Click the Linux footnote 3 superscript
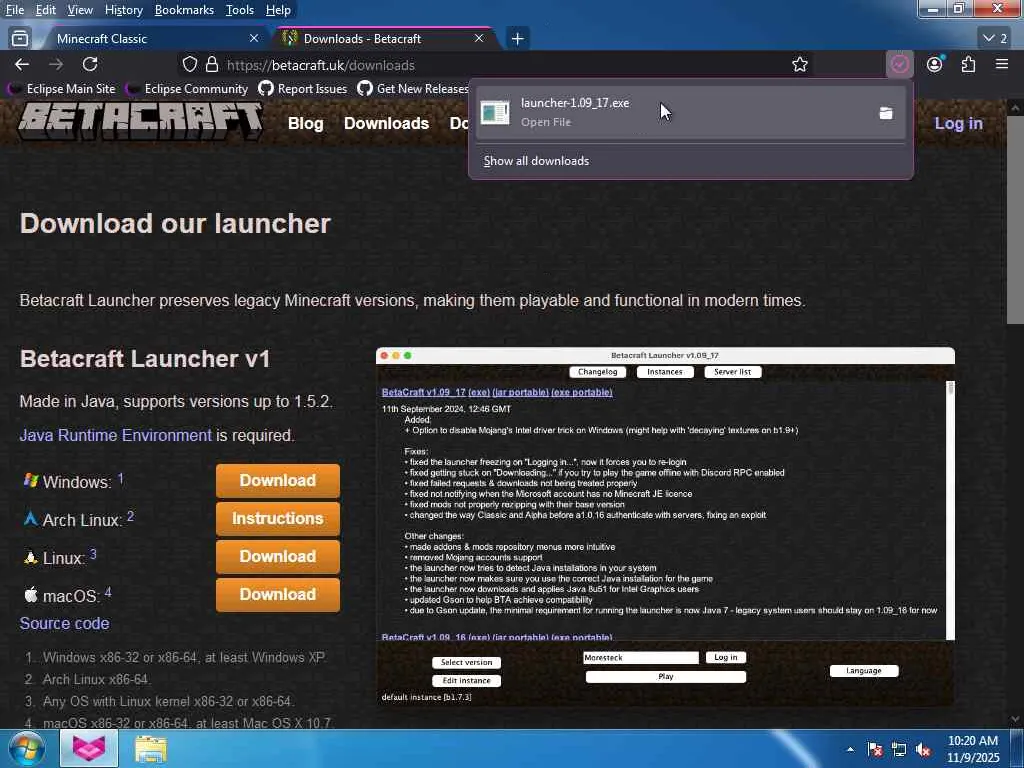 click(x=93, y=554)
